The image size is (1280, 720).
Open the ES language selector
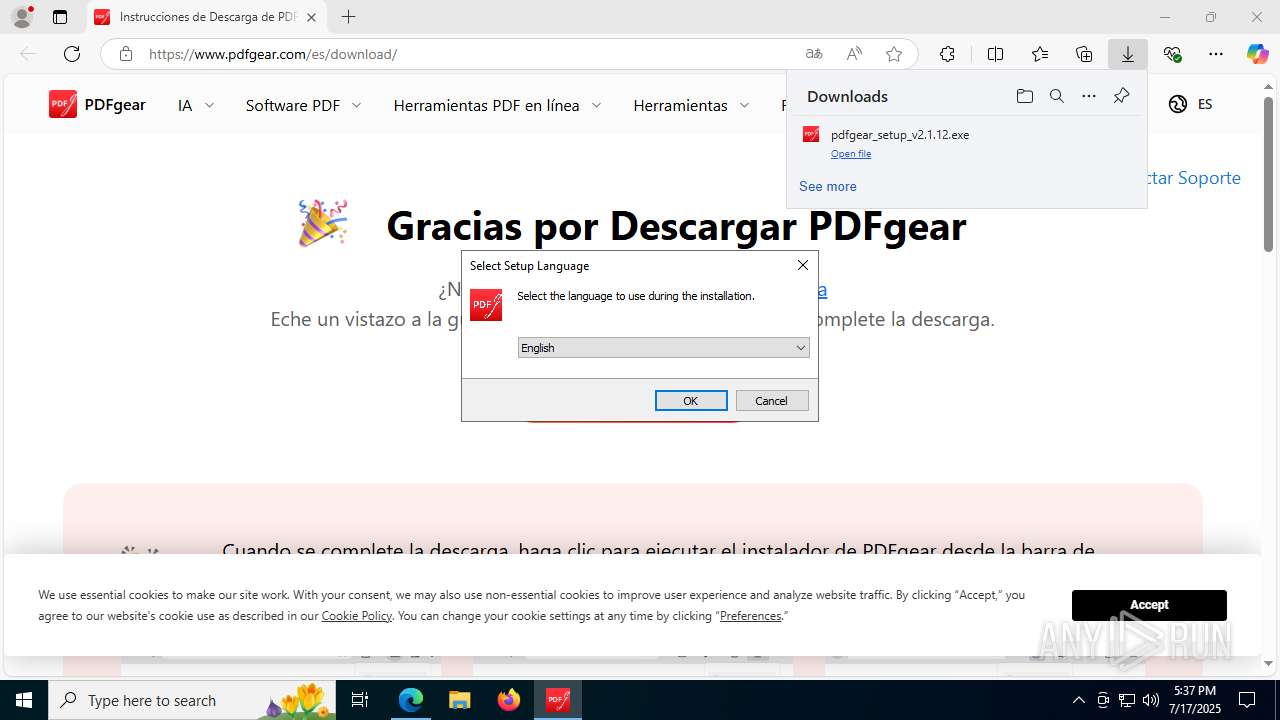coord(1191,104)
